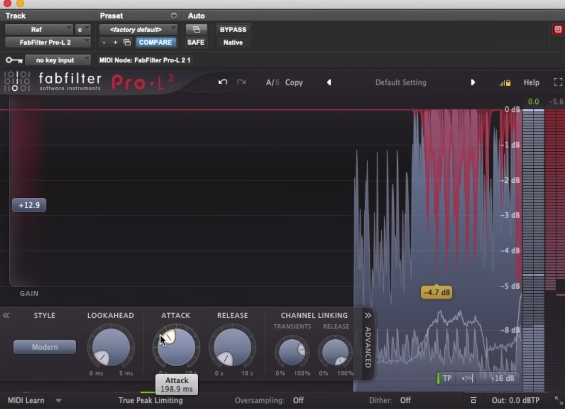Click the -4.7 dB gain reduction label
The image size is (565, 409).
(436, 292)
